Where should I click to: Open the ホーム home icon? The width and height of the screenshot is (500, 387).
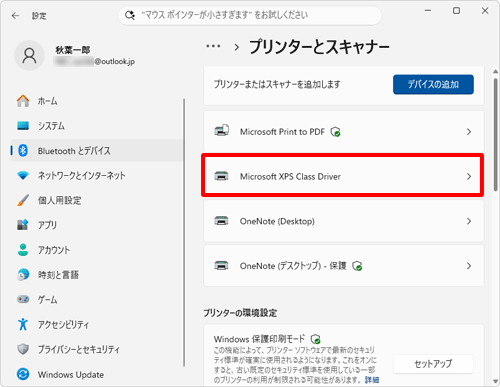tap(23, 101)
